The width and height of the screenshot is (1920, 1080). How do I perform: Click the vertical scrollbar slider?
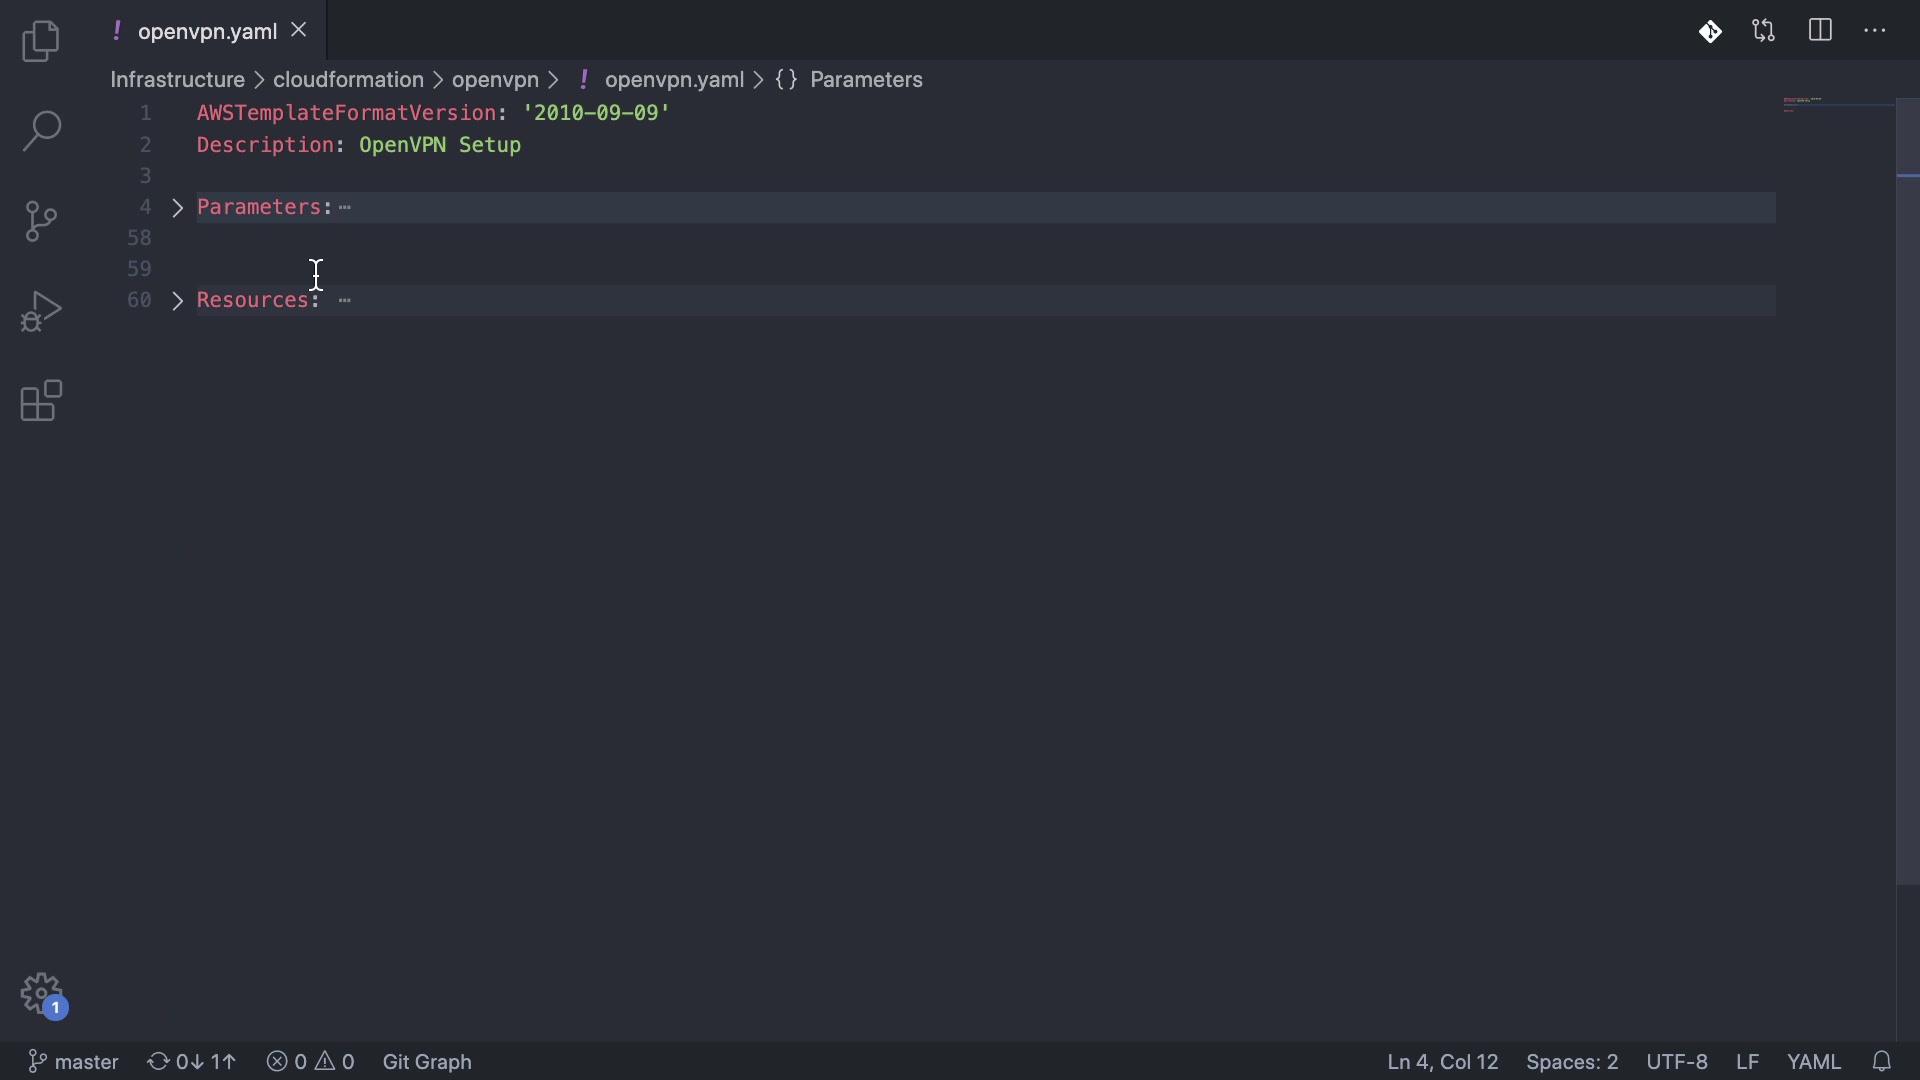(1908, 490)
